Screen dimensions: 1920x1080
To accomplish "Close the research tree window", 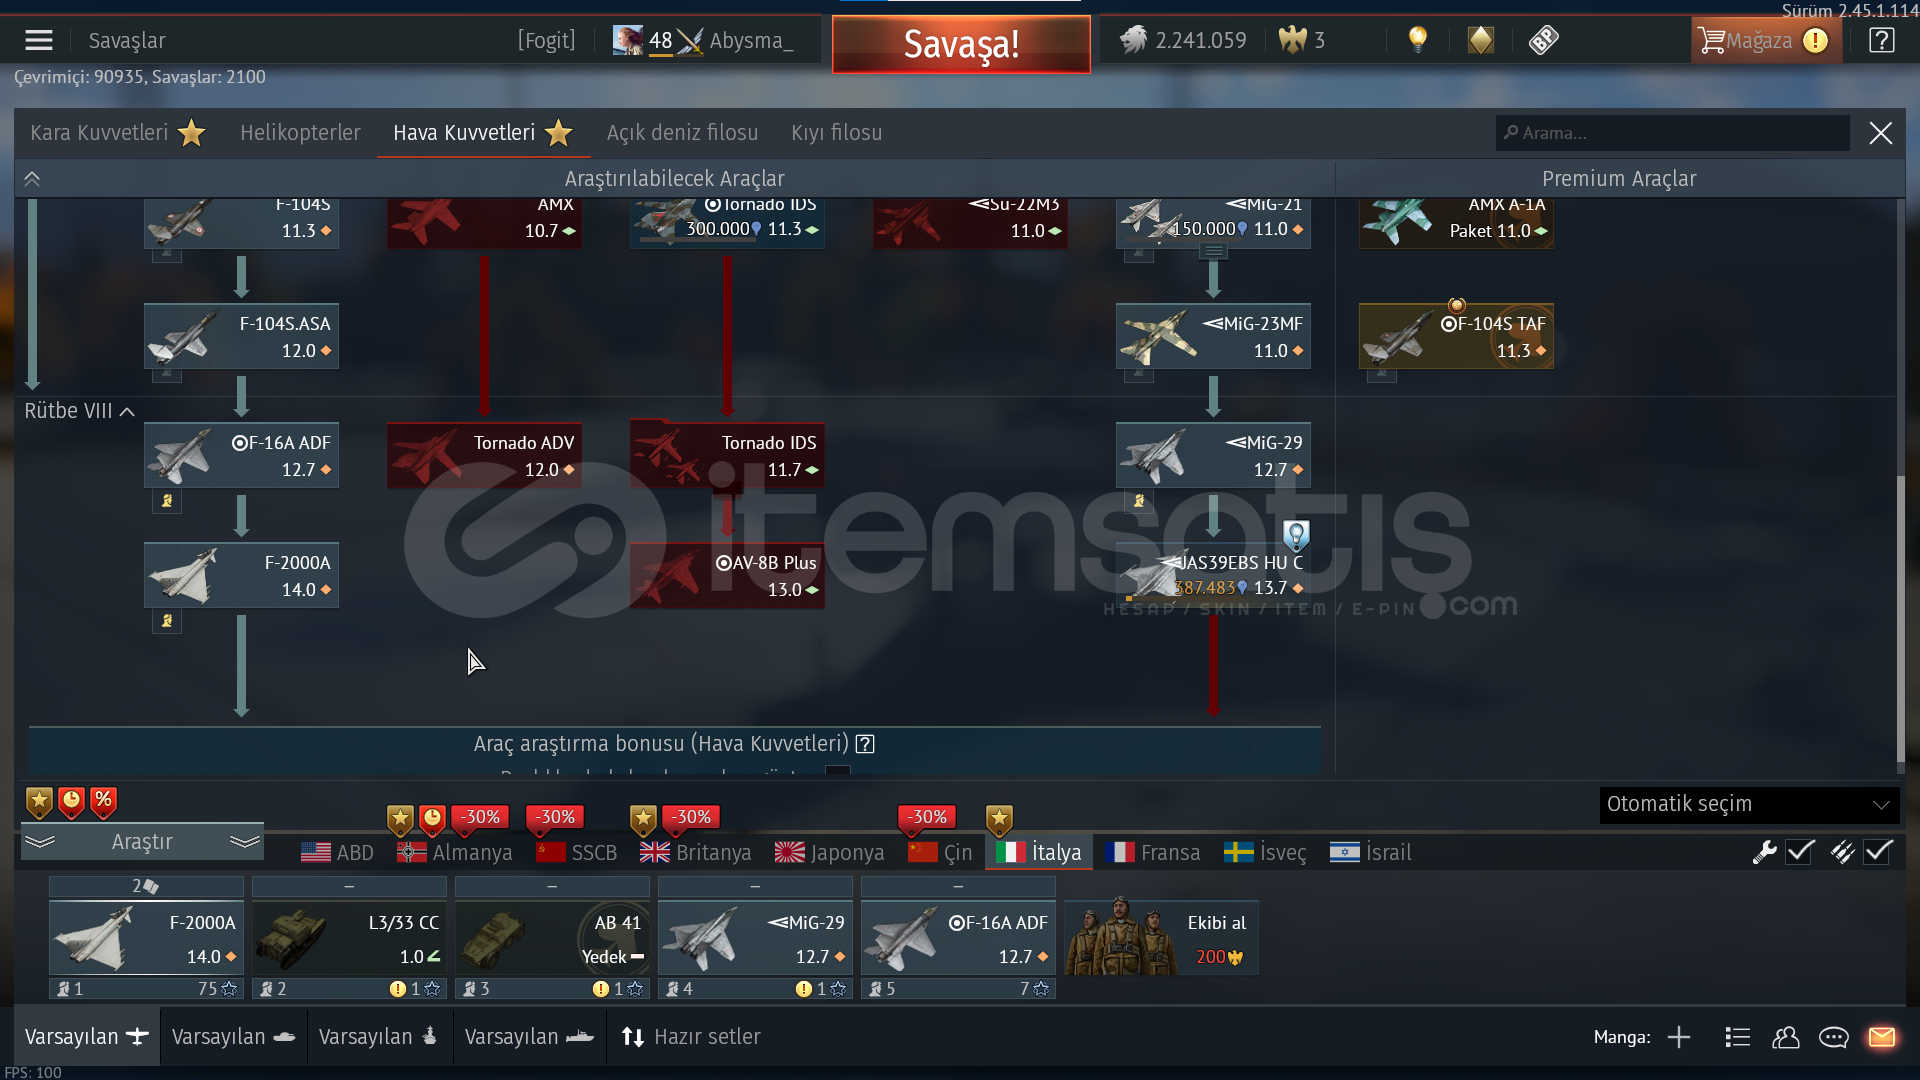I will pos(1880,133).
